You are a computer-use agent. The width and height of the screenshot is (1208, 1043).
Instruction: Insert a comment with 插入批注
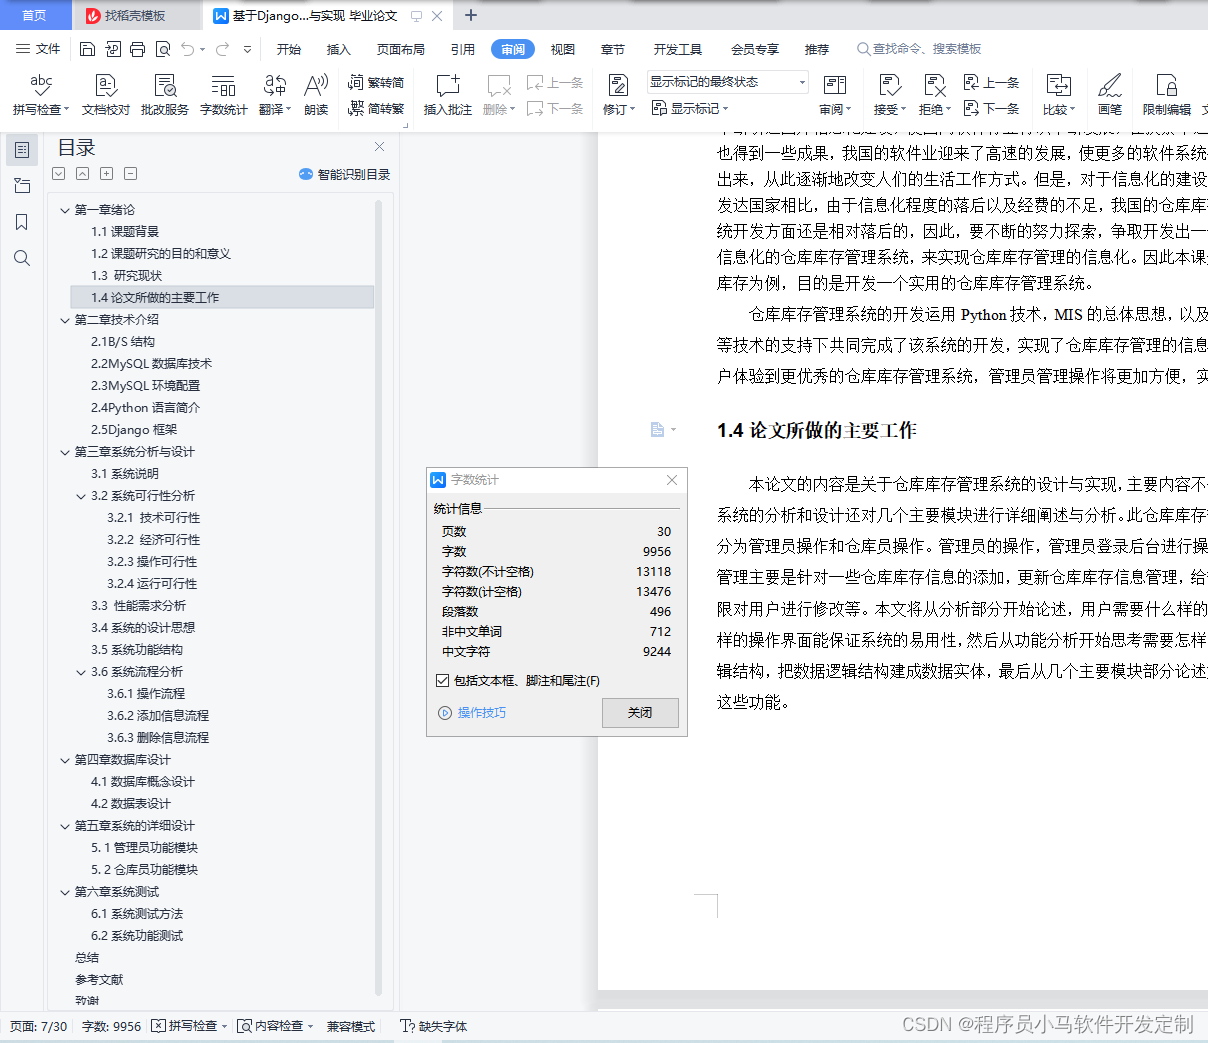pos(446,95)
